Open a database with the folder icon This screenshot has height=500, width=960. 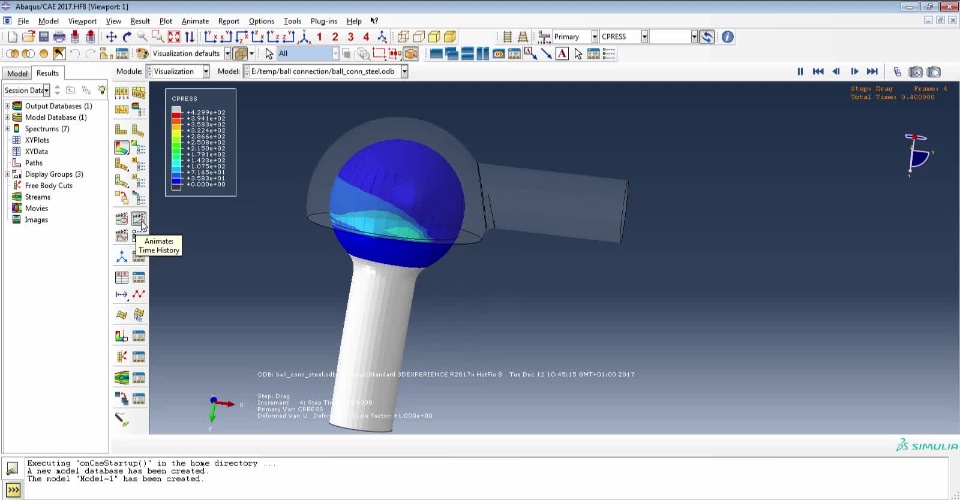tap(28, 37)
